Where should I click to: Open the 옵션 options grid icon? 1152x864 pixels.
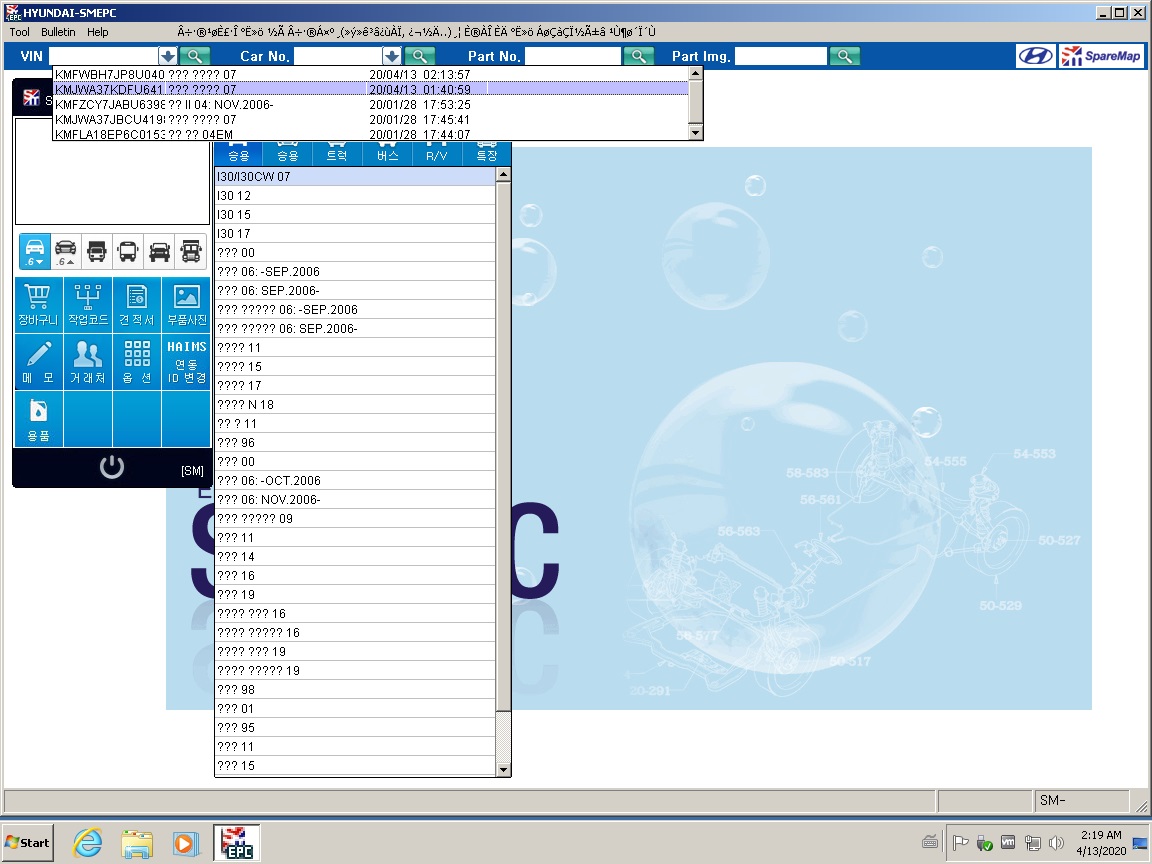click(x=137, y=362)
